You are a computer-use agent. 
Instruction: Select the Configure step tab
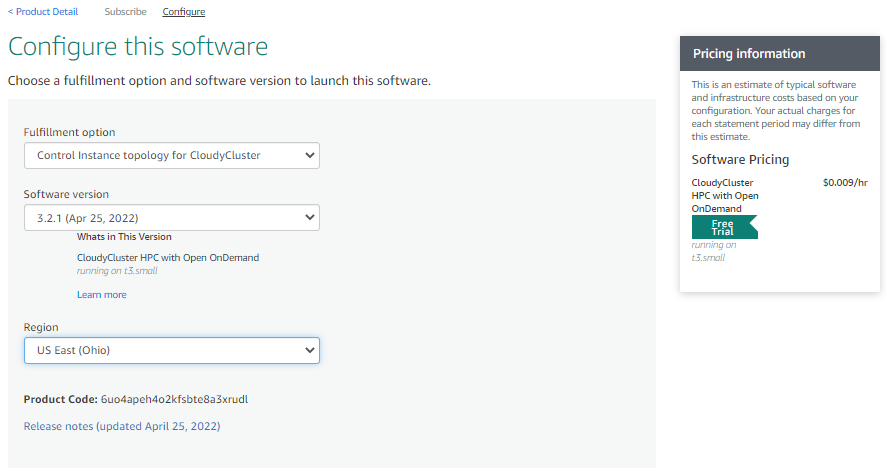click(x=184, y=11)
